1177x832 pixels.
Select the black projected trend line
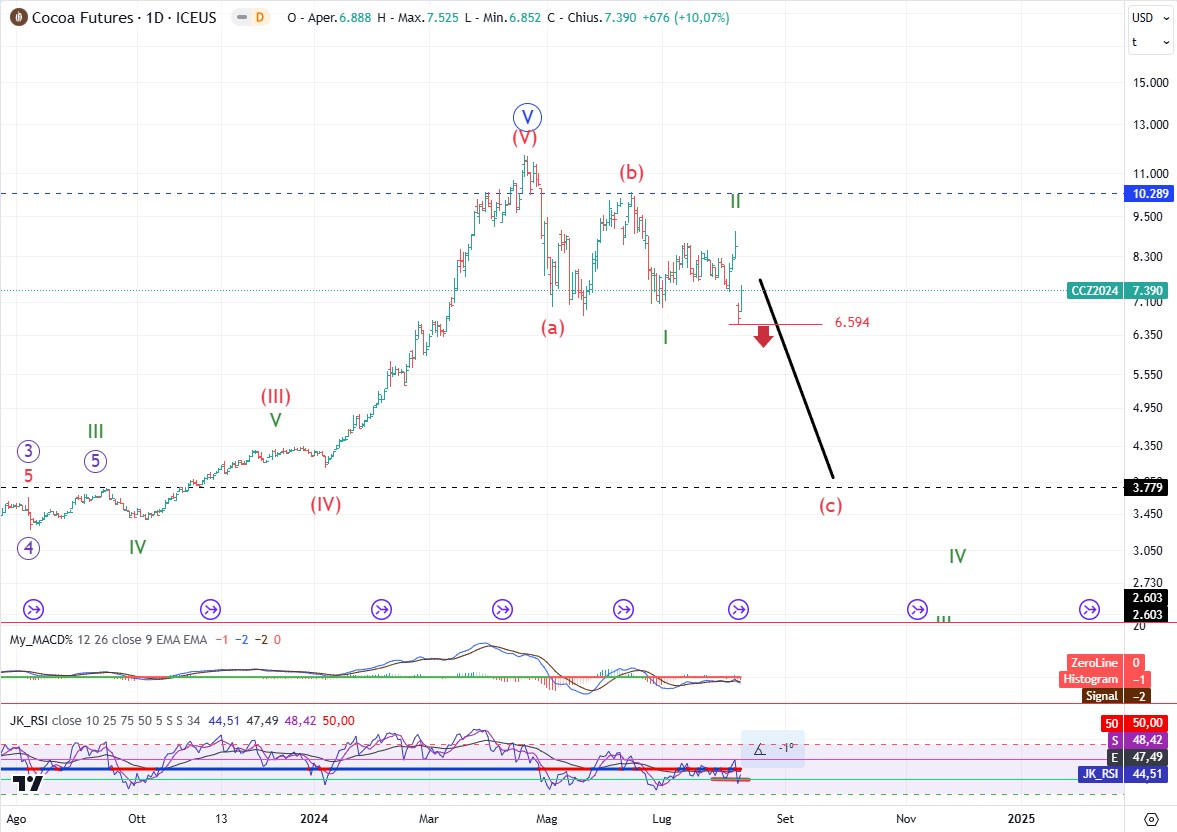(x=797, y=379)
